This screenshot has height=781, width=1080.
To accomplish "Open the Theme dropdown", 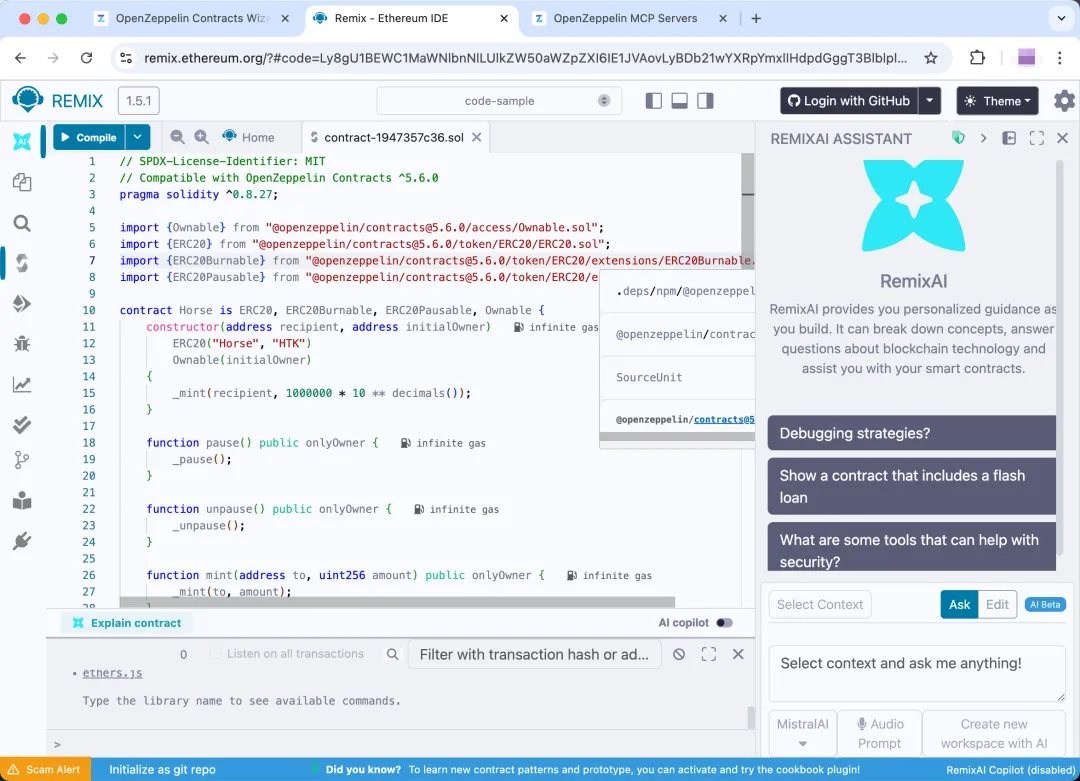I will (x=997, y=101).
